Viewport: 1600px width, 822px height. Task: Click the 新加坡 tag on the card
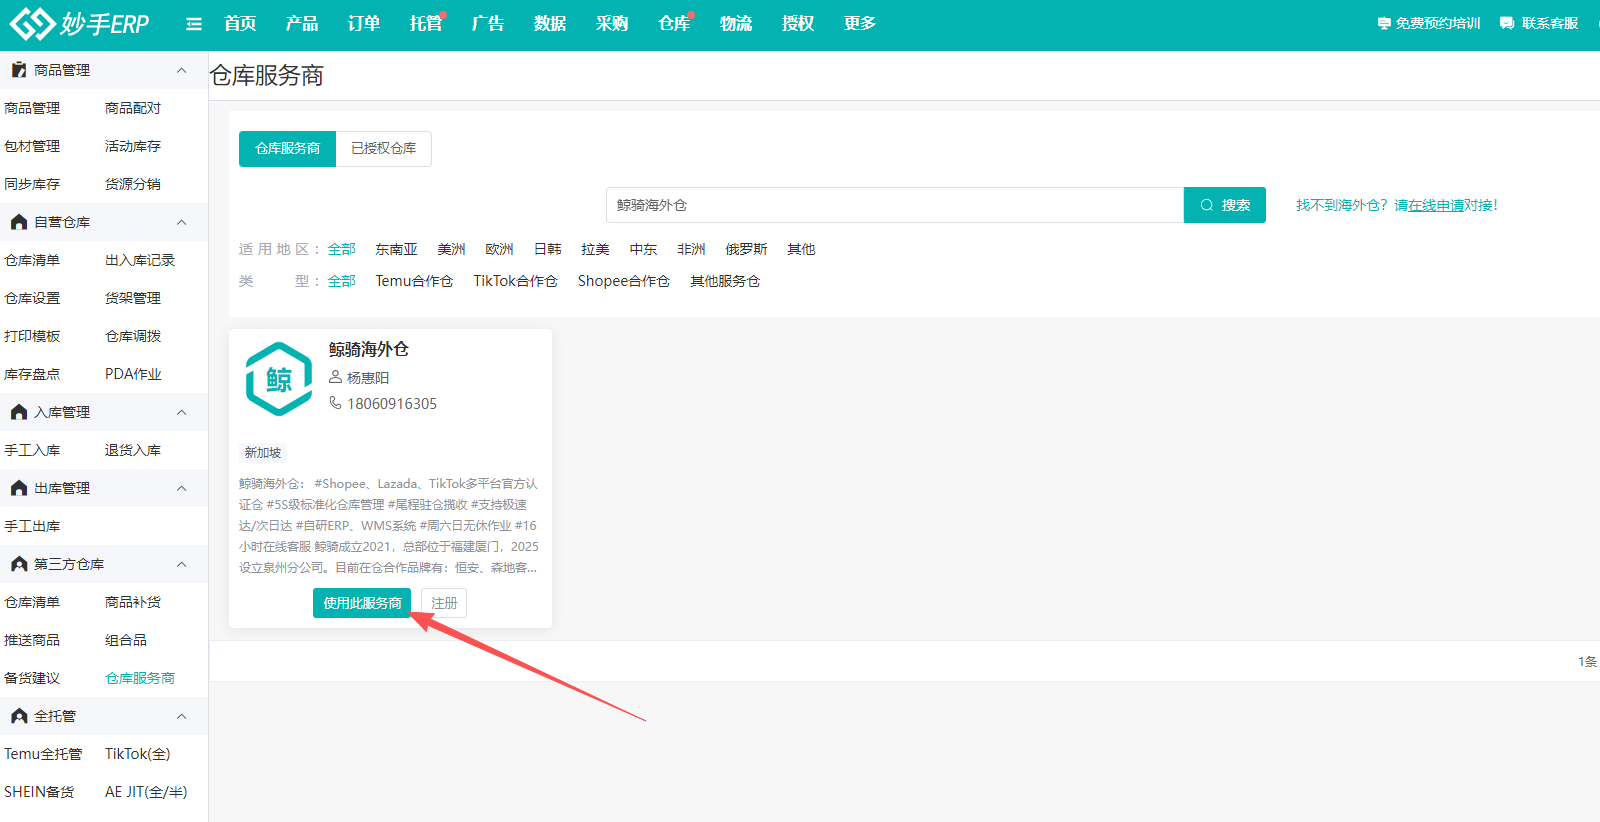coord(263,453)
